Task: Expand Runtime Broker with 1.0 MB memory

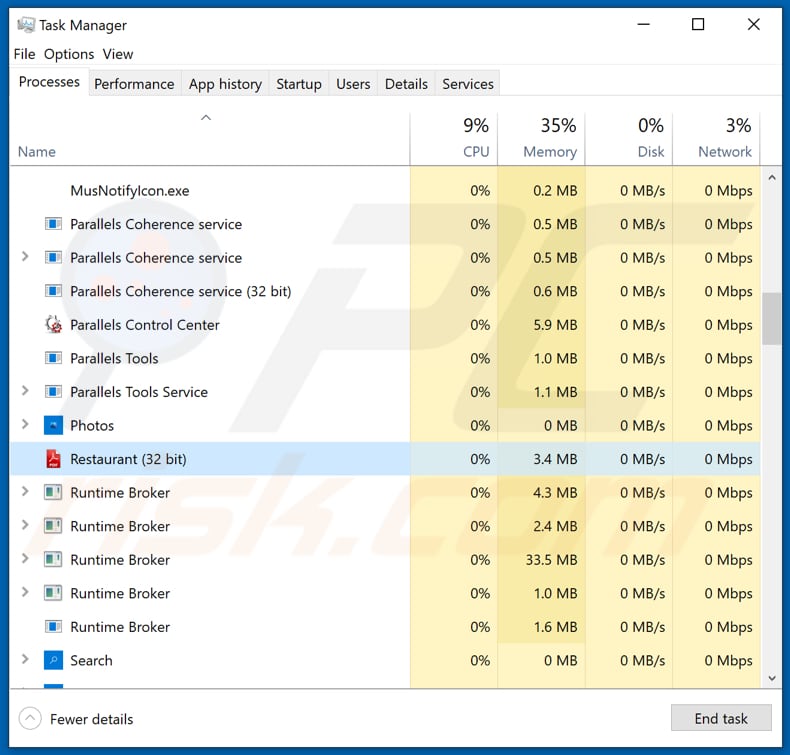Action: (25, 592)
